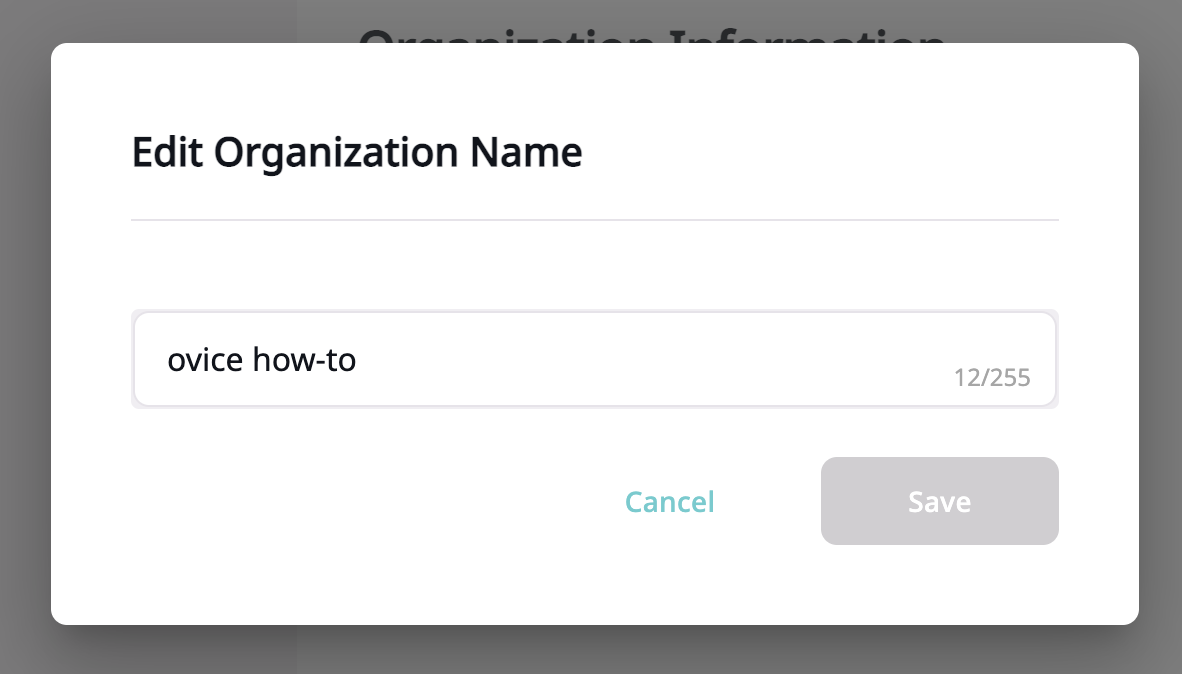Click the greyed-out Save button label
Image resolution: width=1182 pixels, height=674 pixels.
939,502
